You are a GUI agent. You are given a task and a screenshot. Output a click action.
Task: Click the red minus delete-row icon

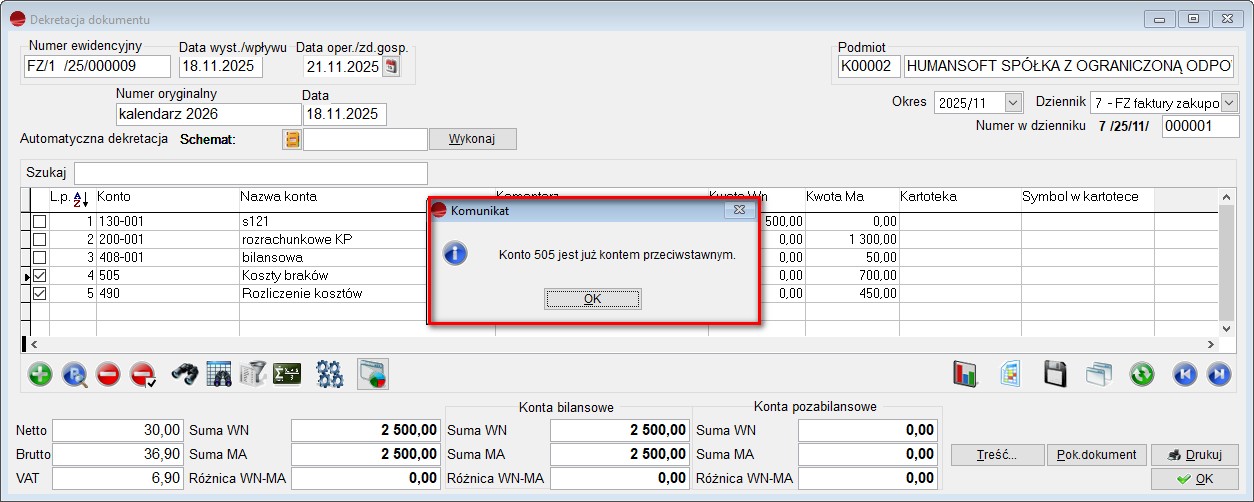[x=108, y=374]
